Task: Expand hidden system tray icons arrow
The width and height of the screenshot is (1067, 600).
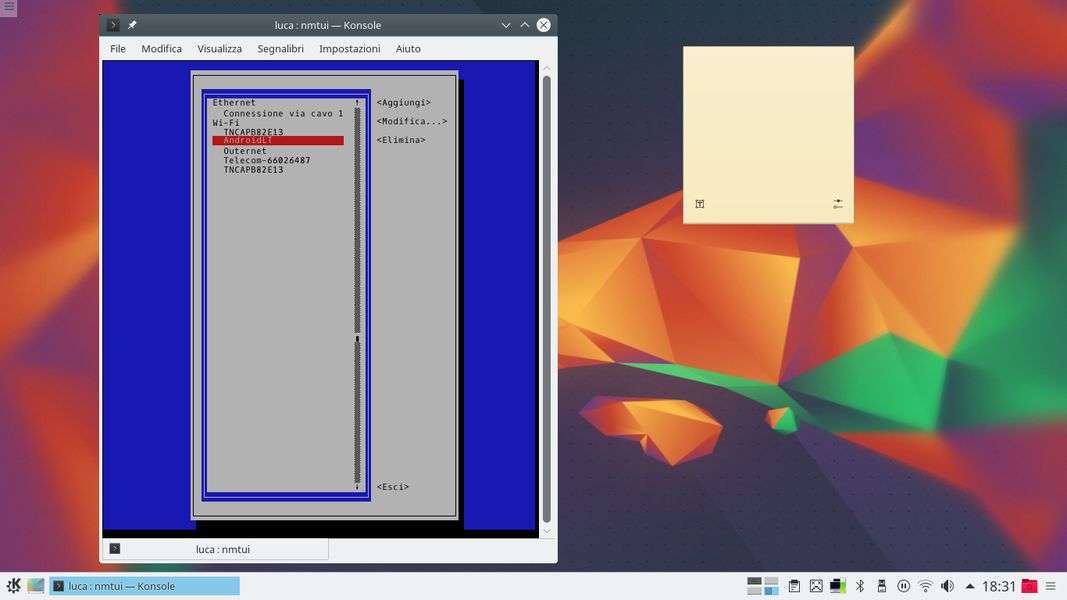Action: coord(970,587)
